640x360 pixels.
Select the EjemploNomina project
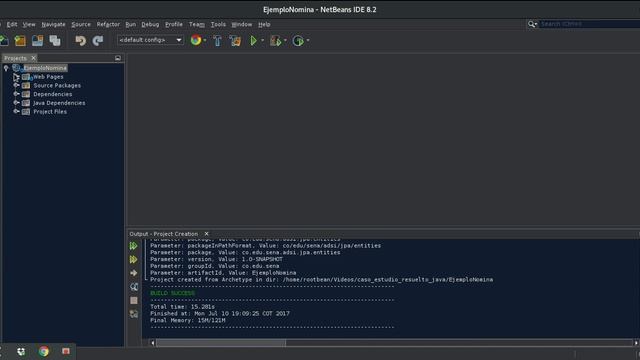pos(45,68)
